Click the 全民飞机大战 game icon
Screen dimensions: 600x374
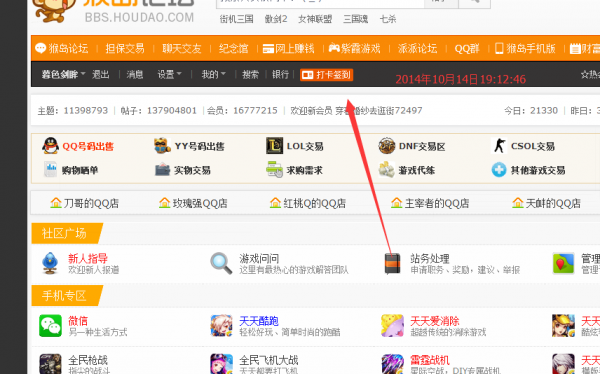tap(221, 364)
